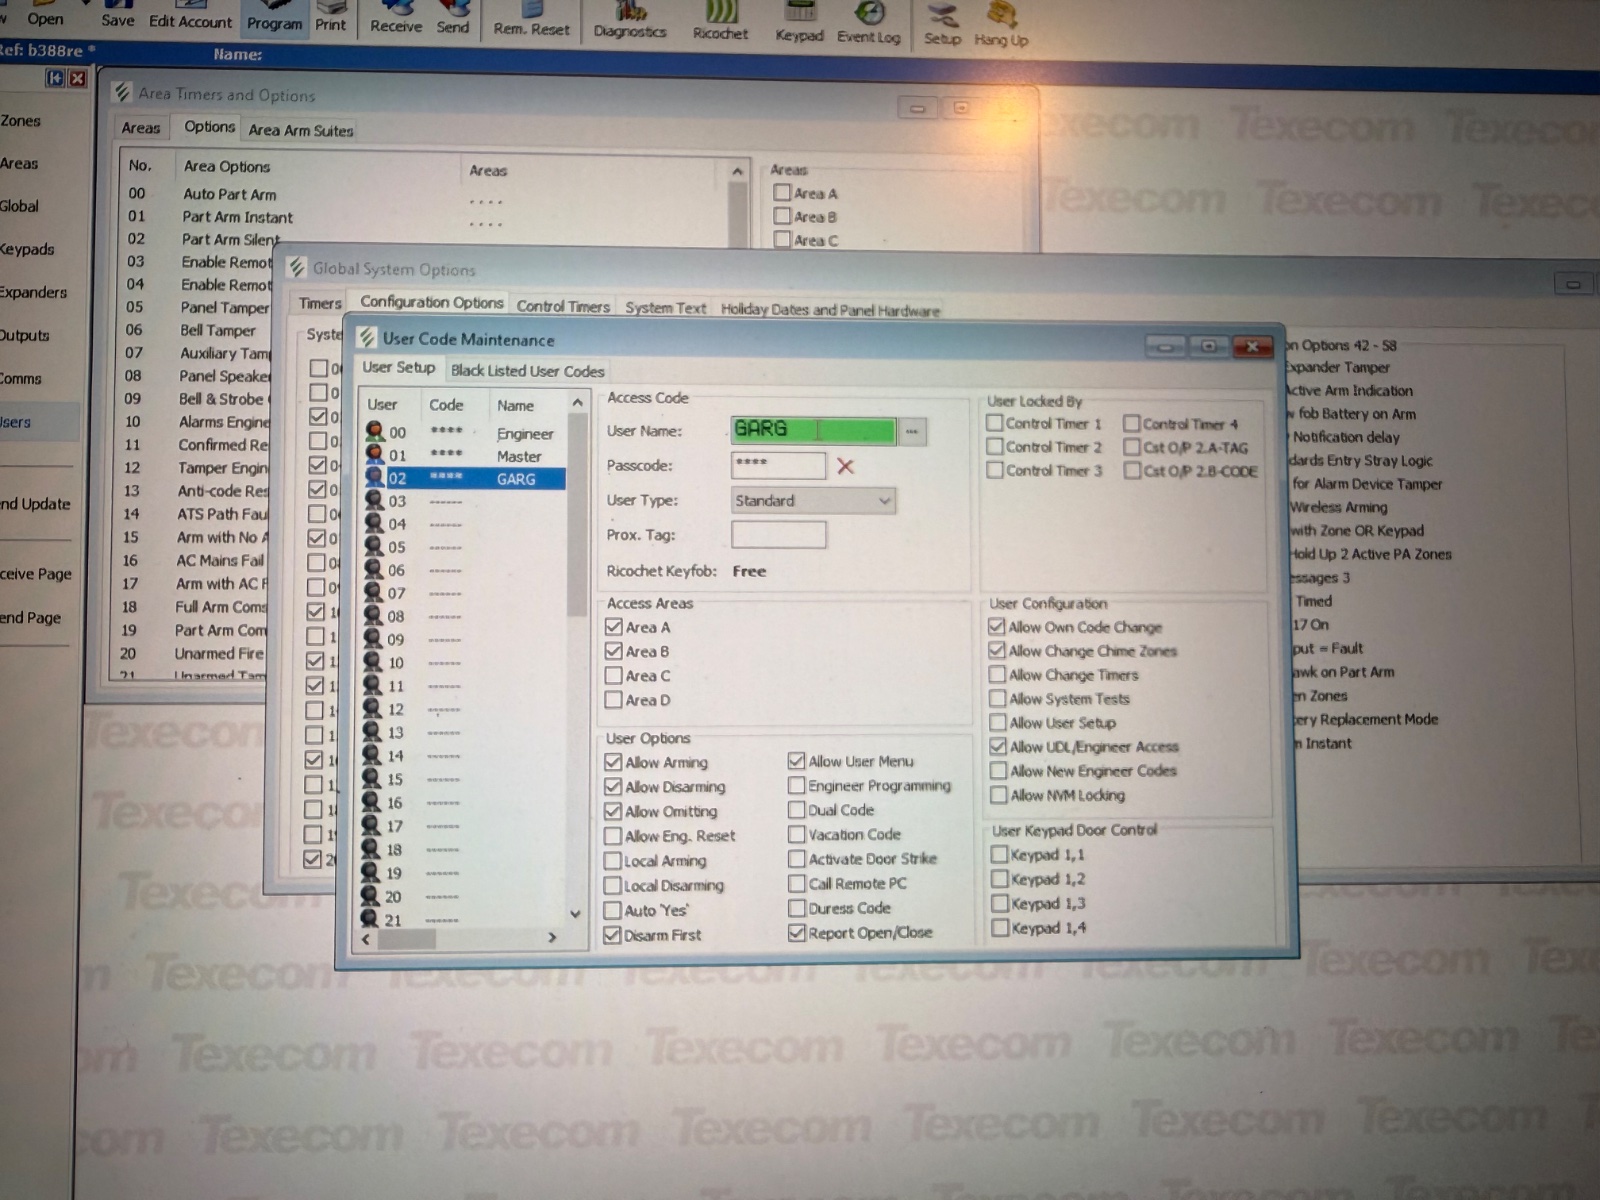
Task: Open the Zones section in the sidebar
Action: pyautogui.click(x=20, y=121)
